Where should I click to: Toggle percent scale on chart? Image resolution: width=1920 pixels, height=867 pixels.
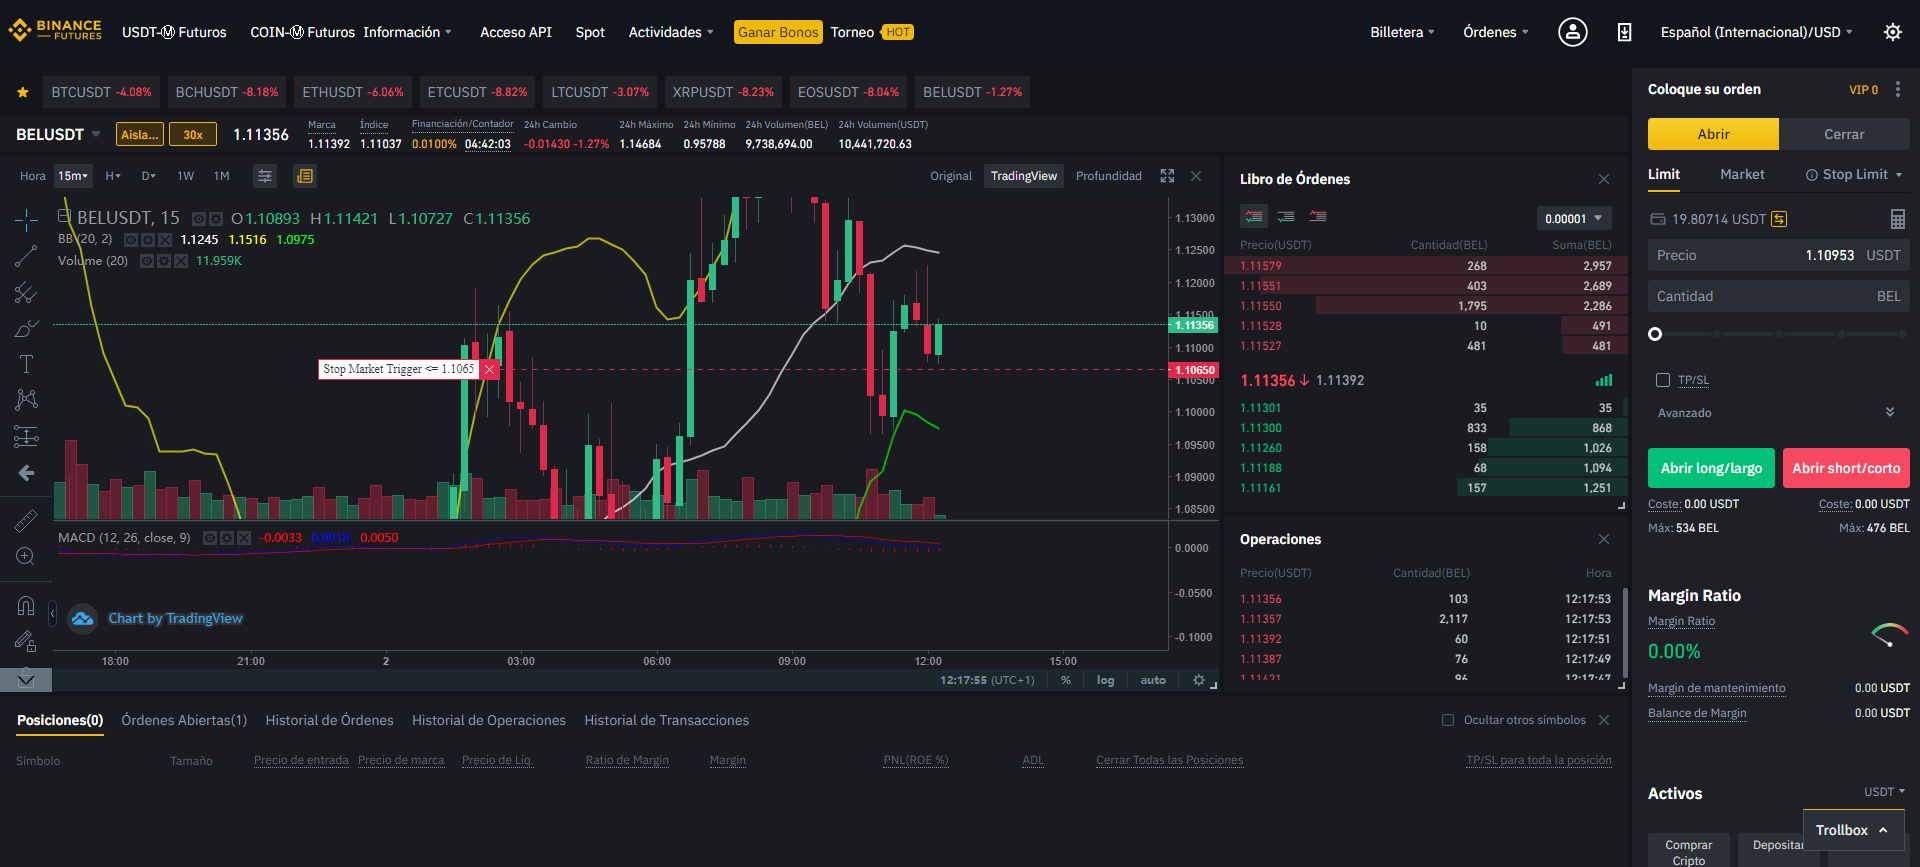tap(1066, 680)
